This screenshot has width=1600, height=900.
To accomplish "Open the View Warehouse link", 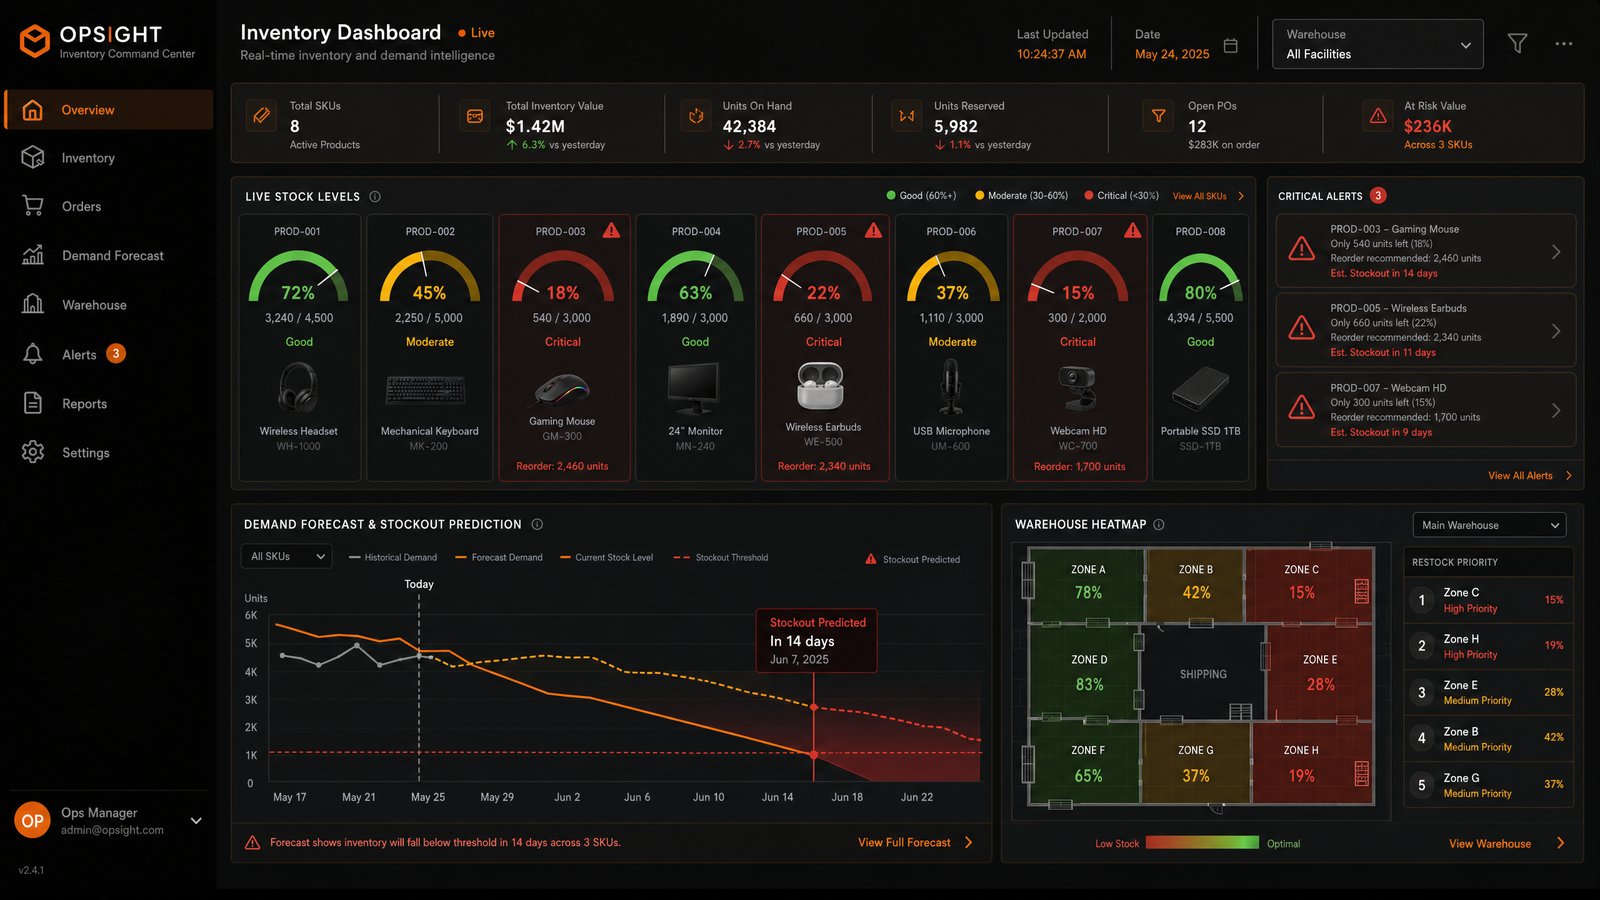I will (x=1508, y=844).
